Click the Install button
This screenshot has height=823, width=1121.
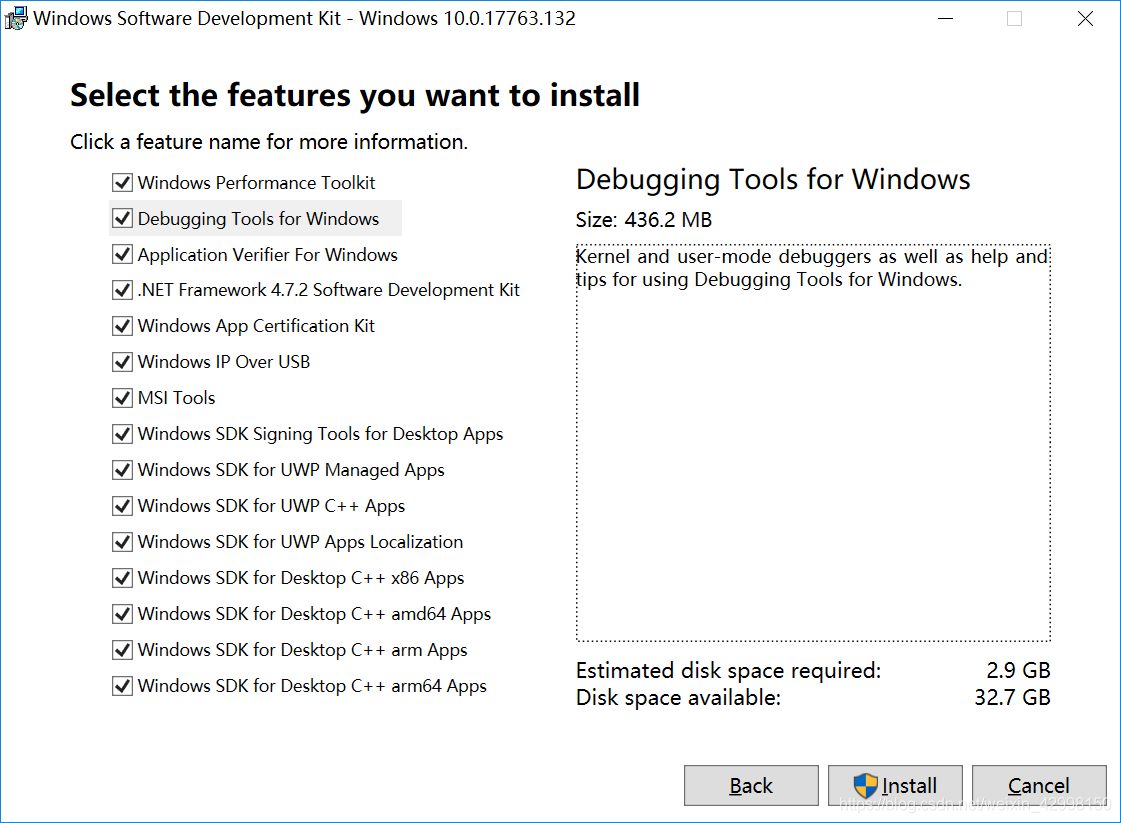tap(895, 786)
